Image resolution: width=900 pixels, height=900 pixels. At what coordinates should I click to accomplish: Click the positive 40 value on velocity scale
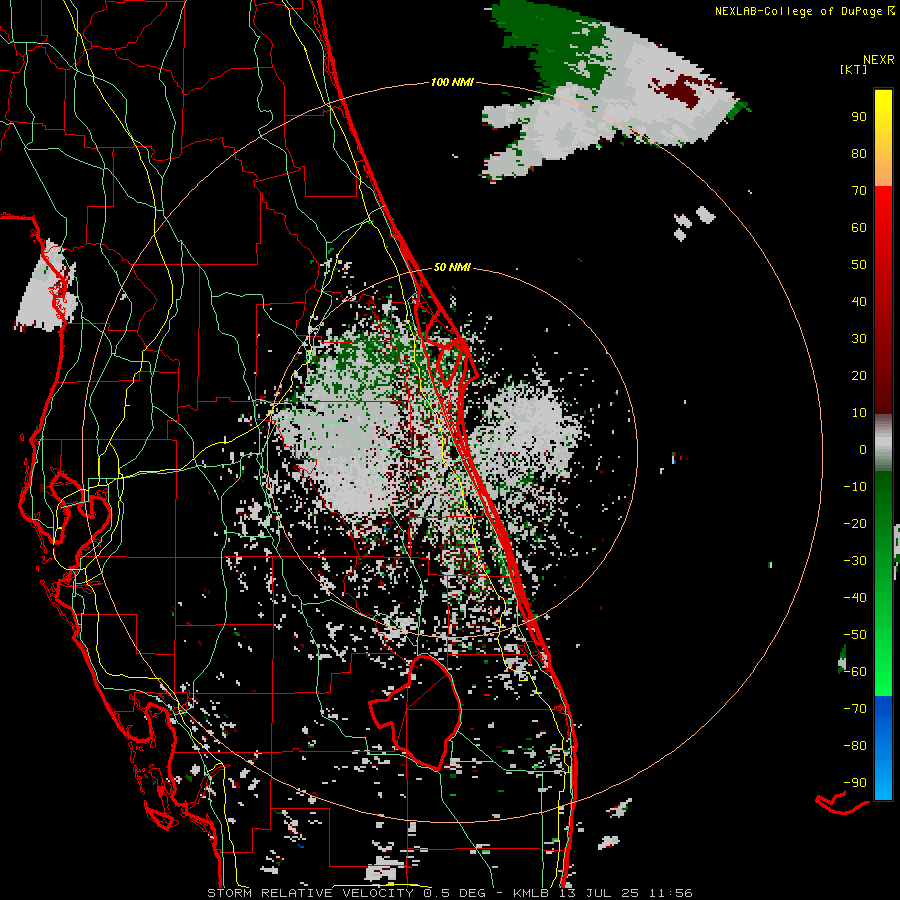click(859, 301)
